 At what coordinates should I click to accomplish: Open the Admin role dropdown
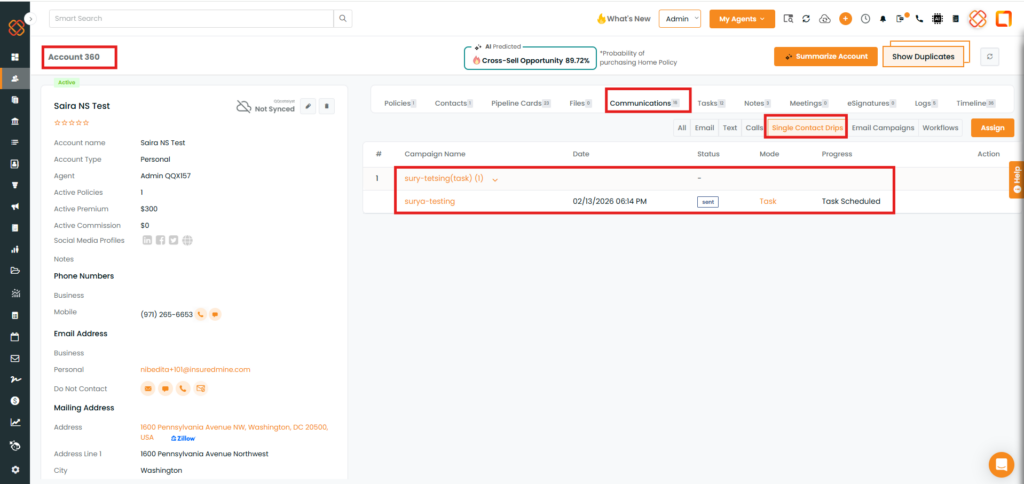point(680,18)
